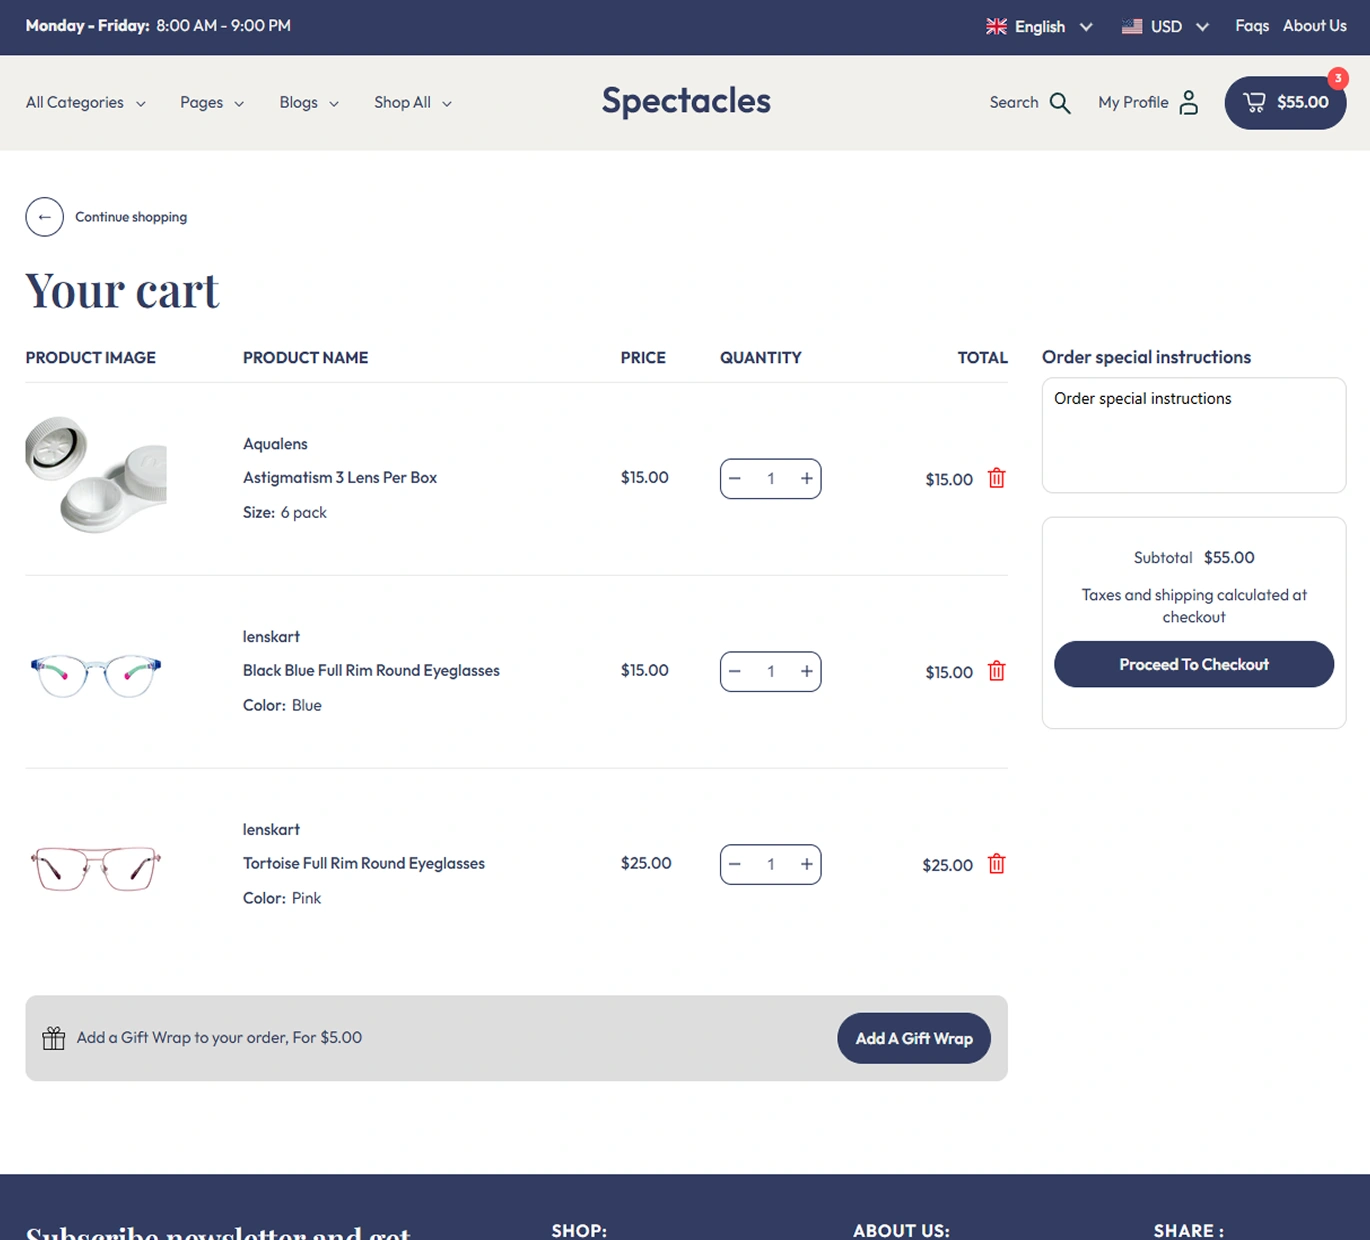Screen dimensions: 1370x1240
Task: Open the Faqs link
Action: tap(1252, 26)
